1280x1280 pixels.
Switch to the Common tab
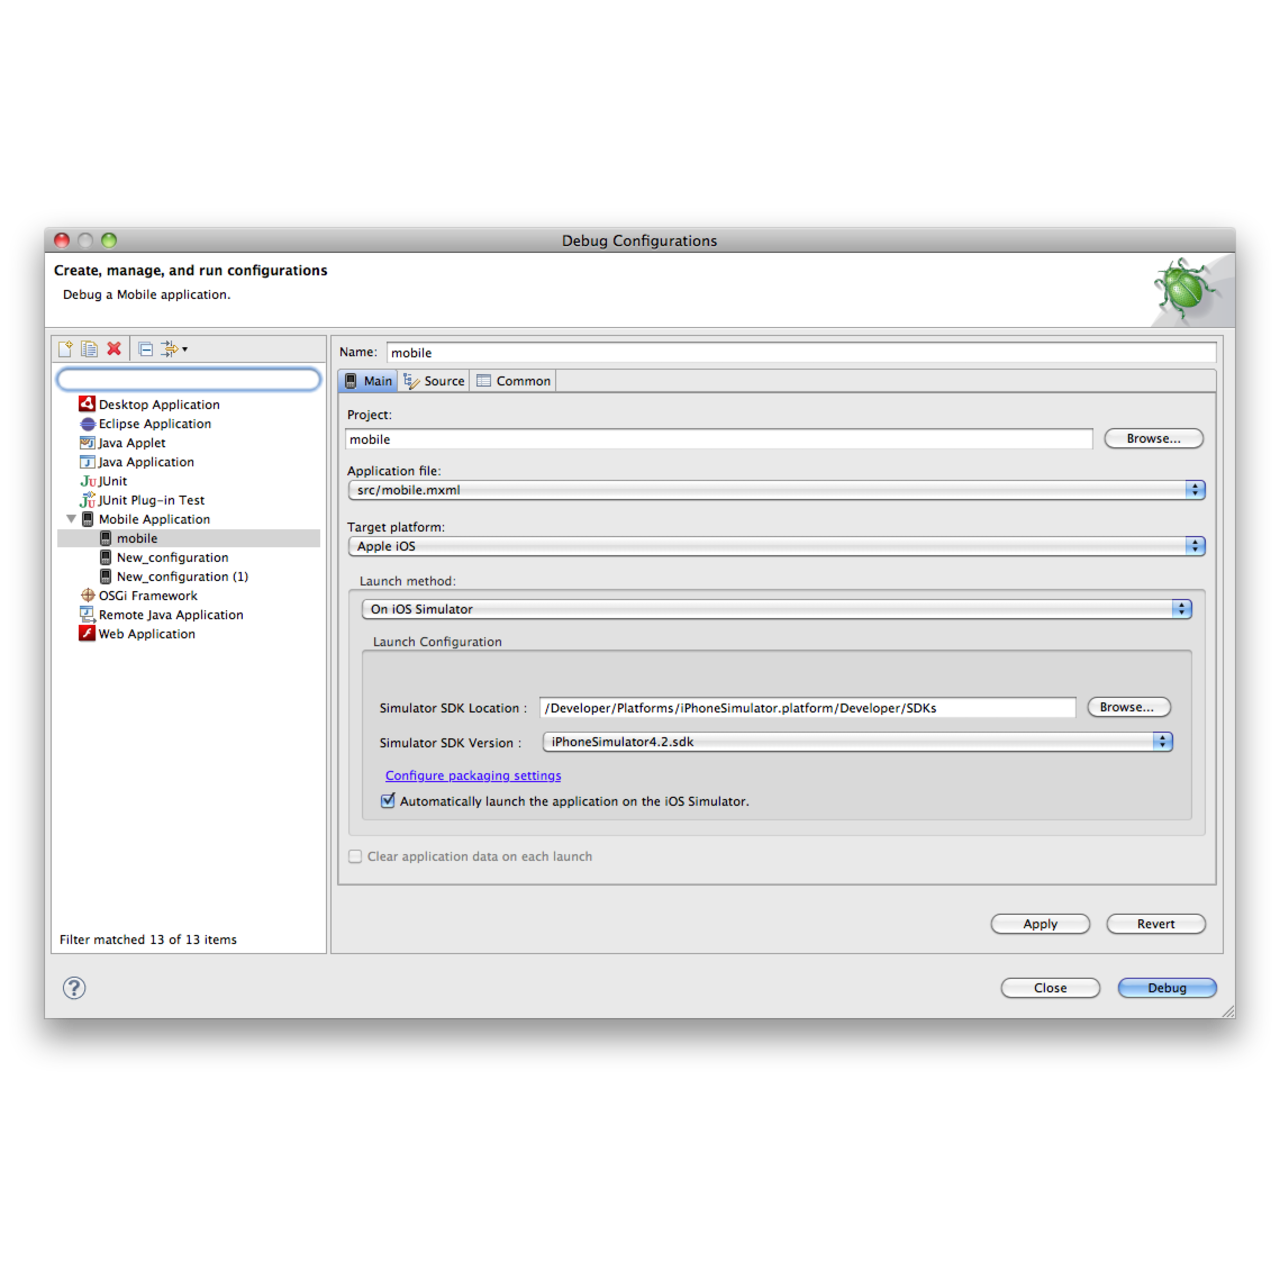[x=514, y=381]
